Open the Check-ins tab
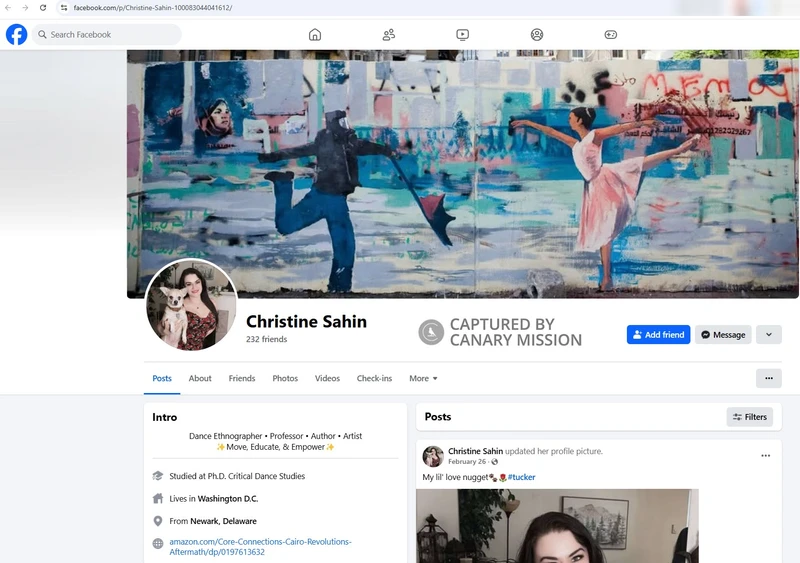This screenshot has width=800, height=563. click(x=374, y=379)
